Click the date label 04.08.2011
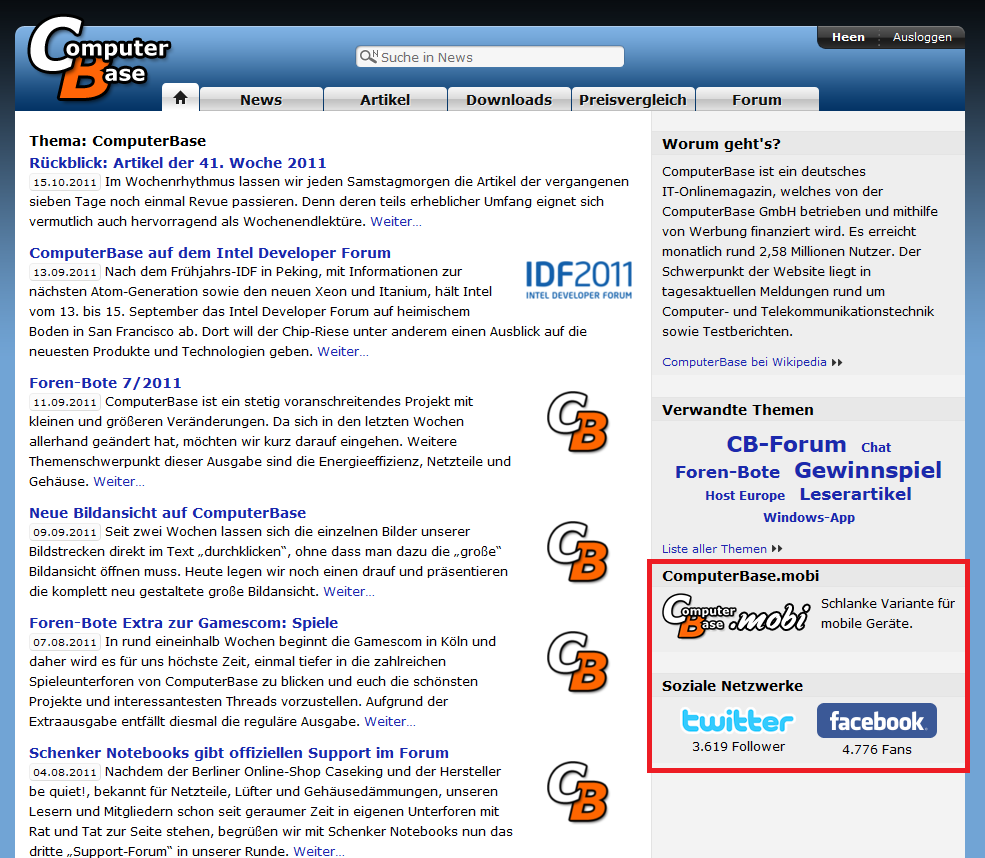 pos(65,773)
